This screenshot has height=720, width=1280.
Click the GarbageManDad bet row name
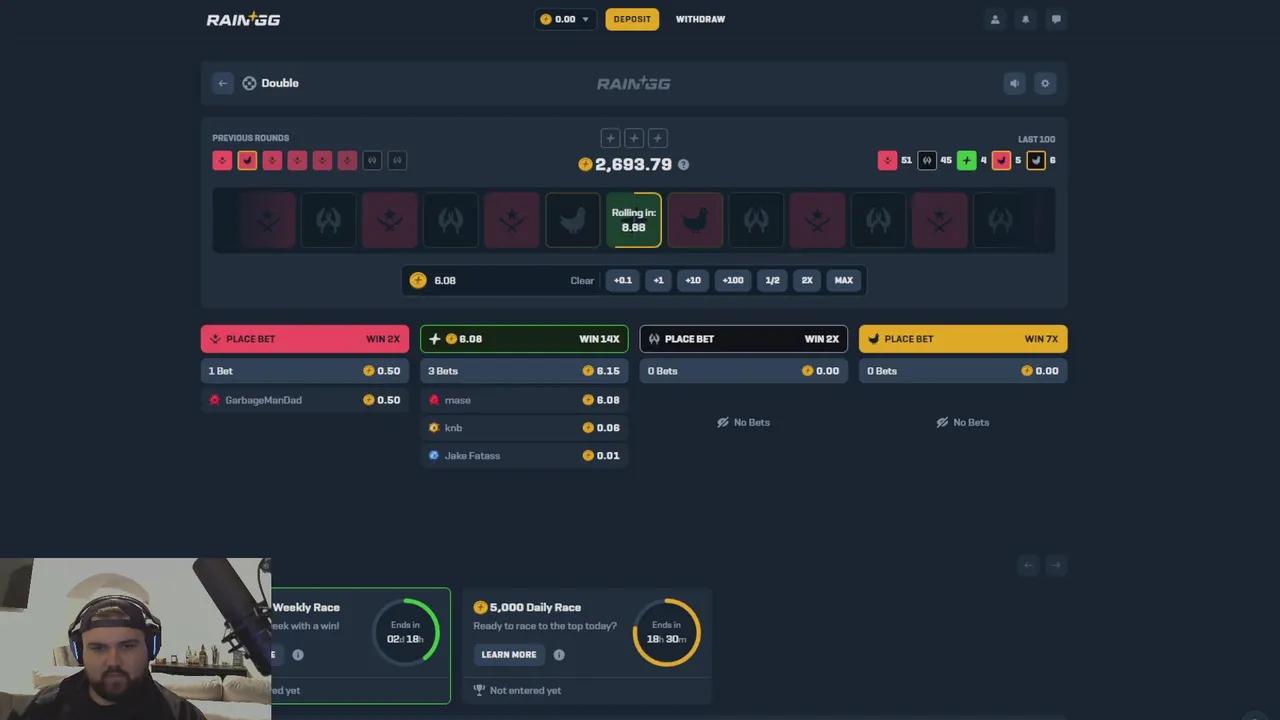click(263, 400)
